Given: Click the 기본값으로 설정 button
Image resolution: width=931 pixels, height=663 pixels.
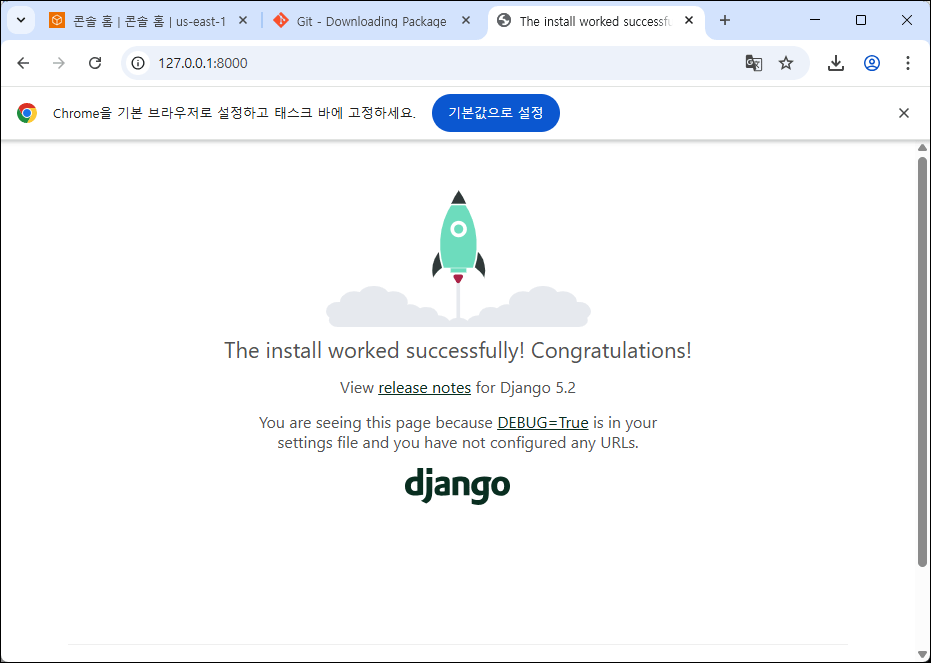Looking at the screenshot, I should (496, 113).
